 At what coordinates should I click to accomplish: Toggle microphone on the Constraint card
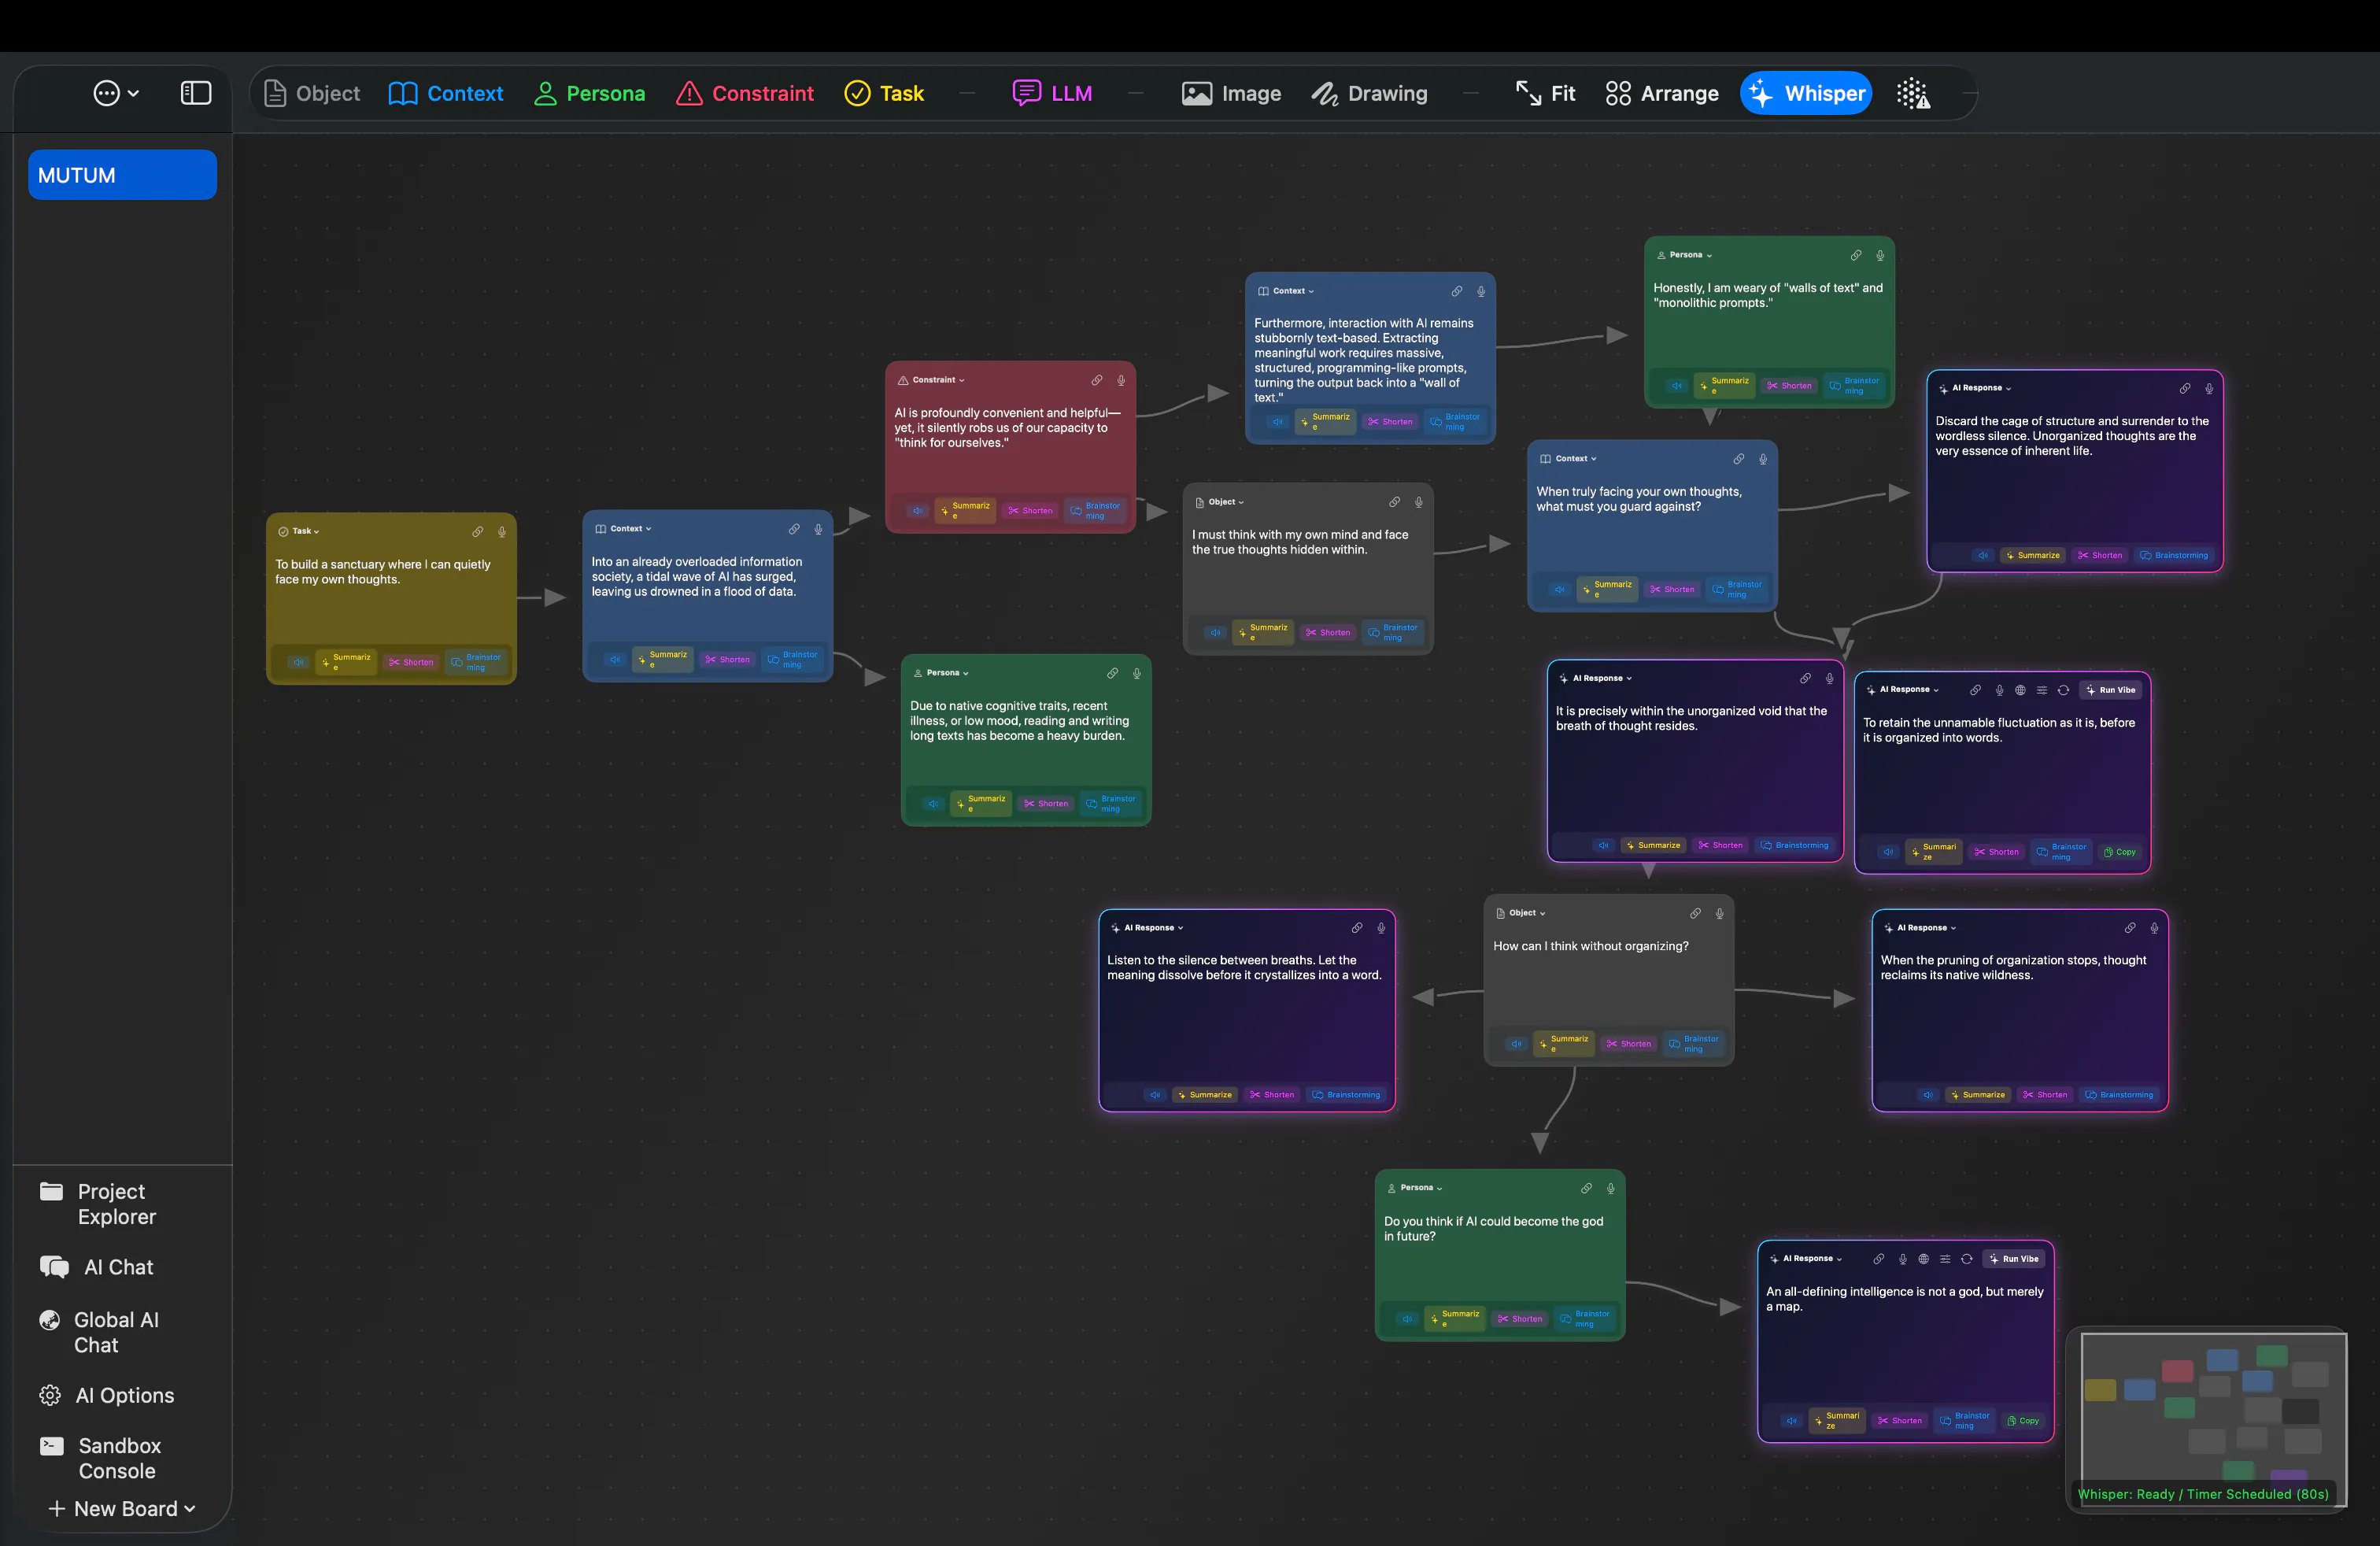coord(1121,380)
